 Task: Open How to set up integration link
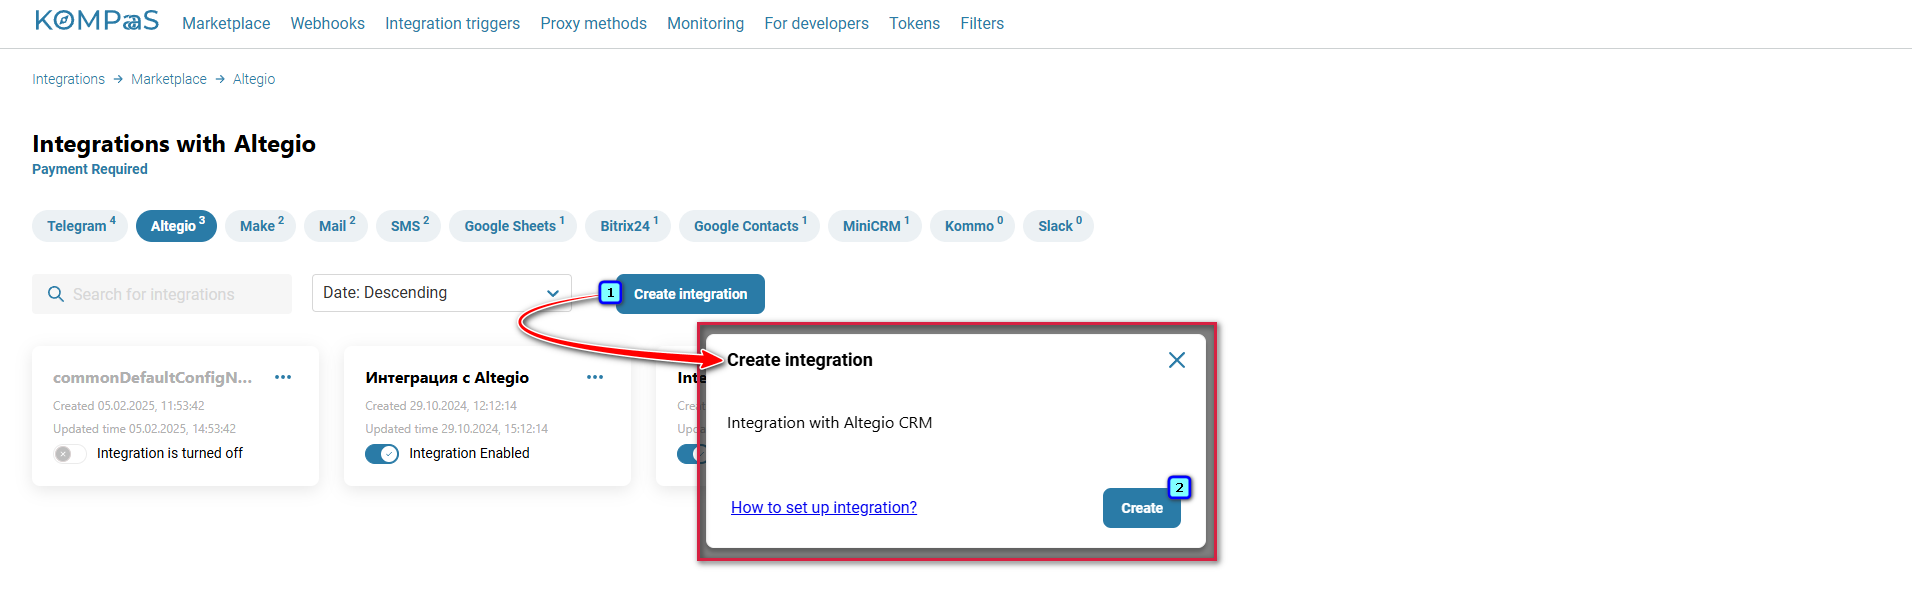(824, 507)
